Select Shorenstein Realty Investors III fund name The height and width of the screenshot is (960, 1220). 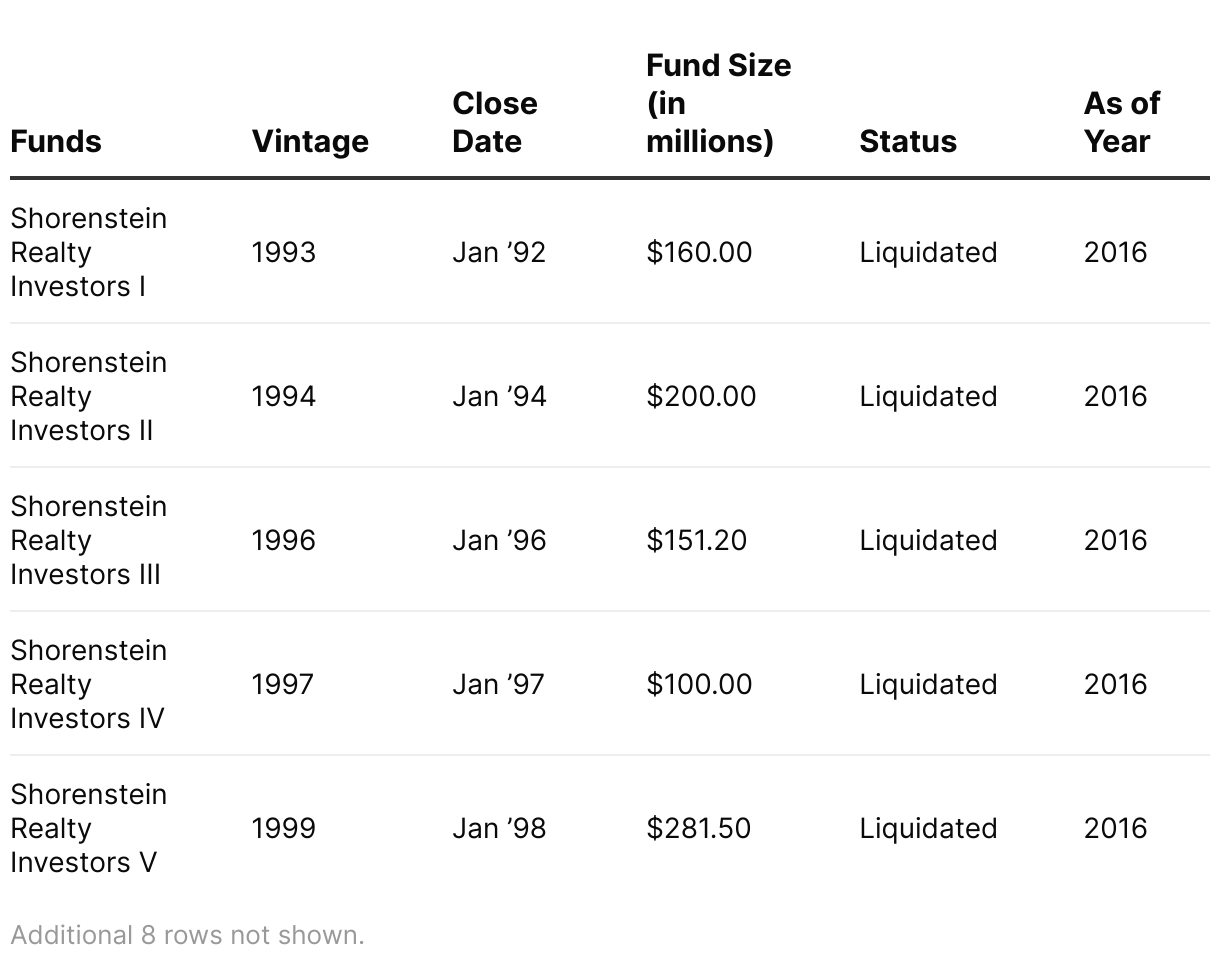[x=88, y=540]
